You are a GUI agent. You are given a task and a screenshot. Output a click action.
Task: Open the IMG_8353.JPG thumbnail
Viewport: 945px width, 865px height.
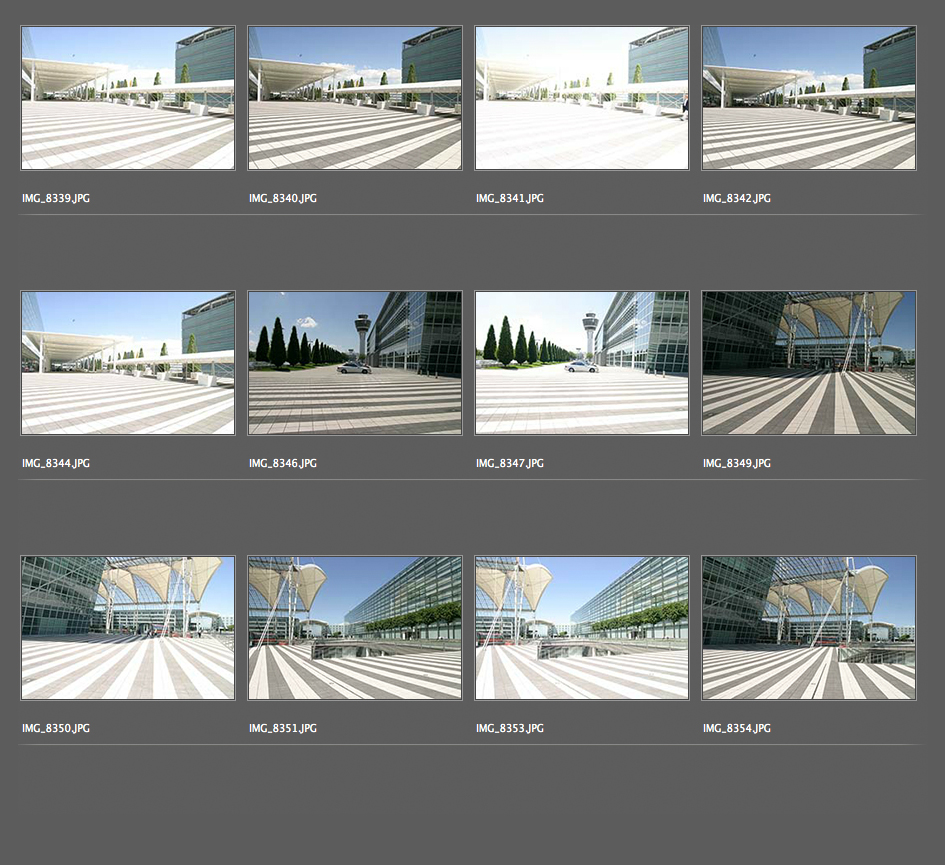click(582, 628)
